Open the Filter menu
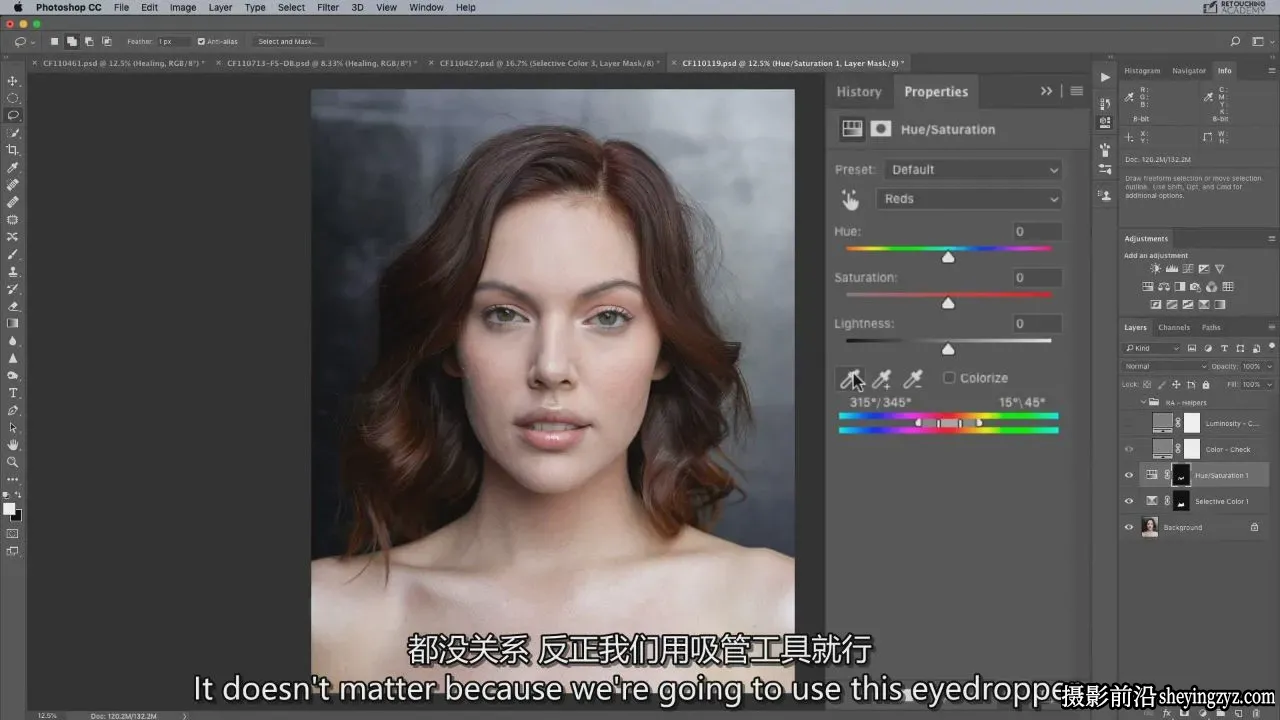This screenshot has width=1280, height=720. 328,7
